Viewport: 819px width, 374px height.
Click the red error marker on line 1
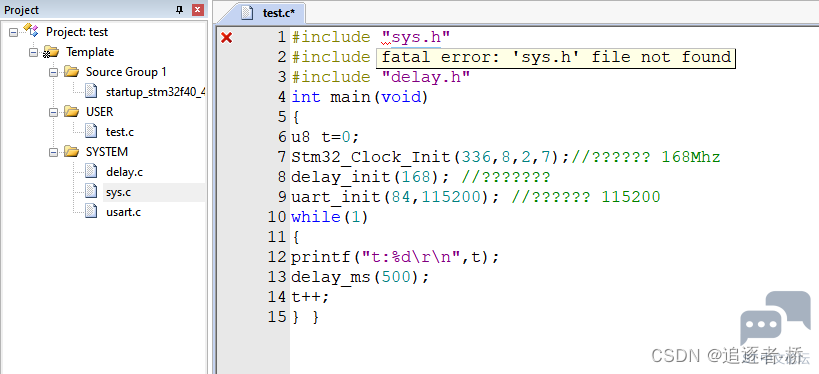pos(226,38)
